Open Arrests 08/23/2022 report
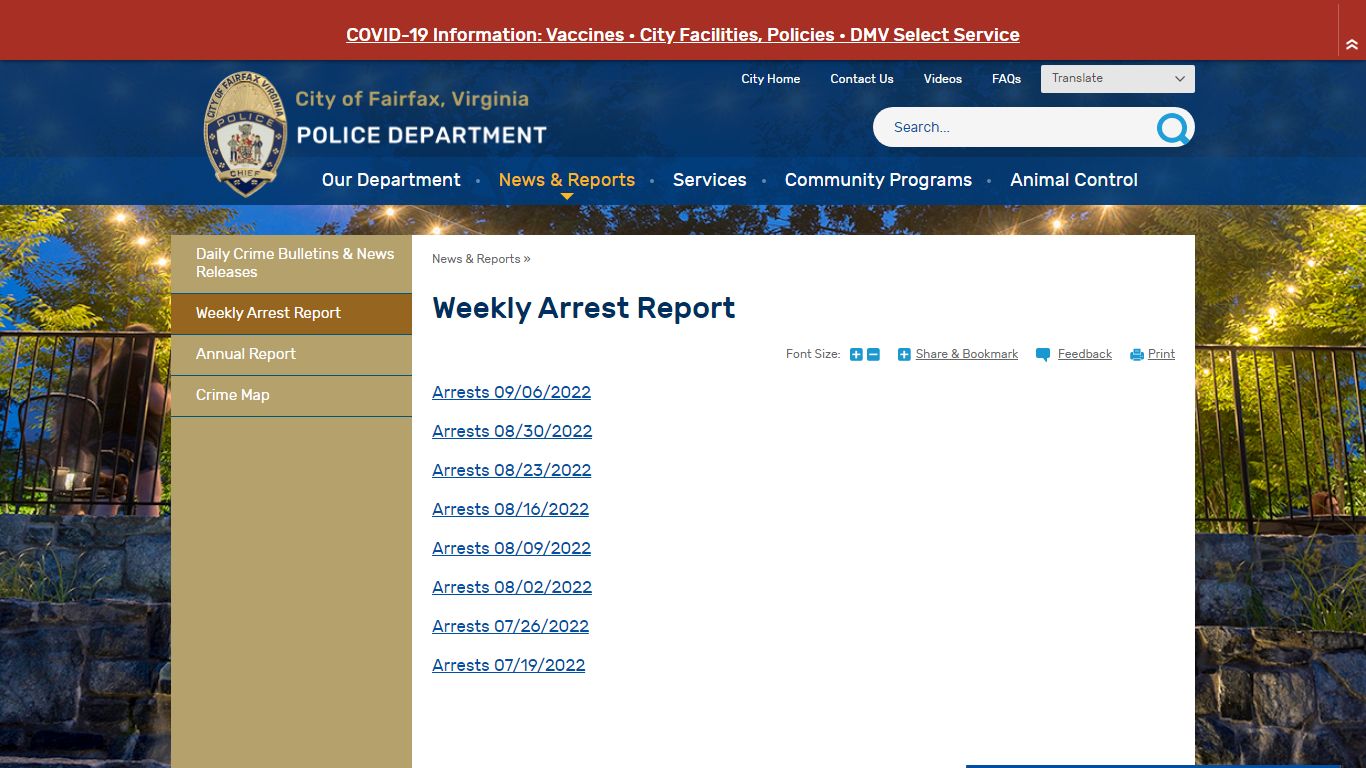This screenshot has height=768, width=1366. pyautogui.click(x=511, y=470)
